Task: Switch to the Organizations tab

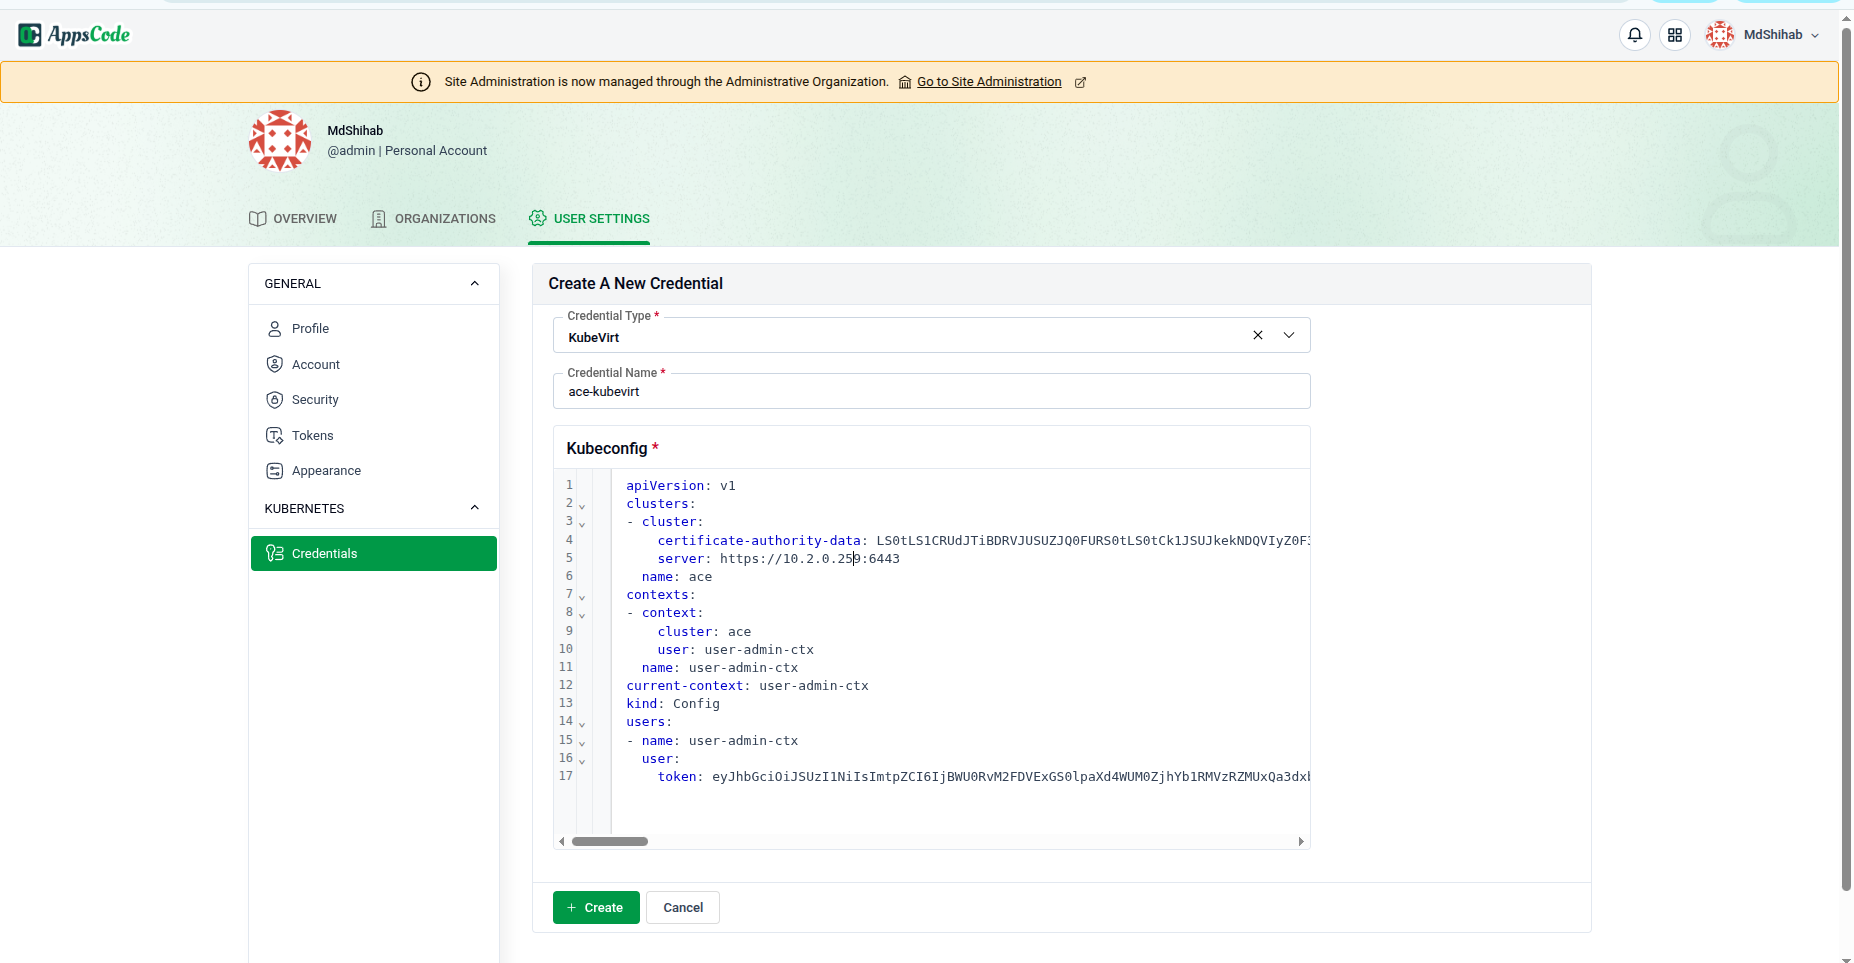Action: [x=433, y=219]
